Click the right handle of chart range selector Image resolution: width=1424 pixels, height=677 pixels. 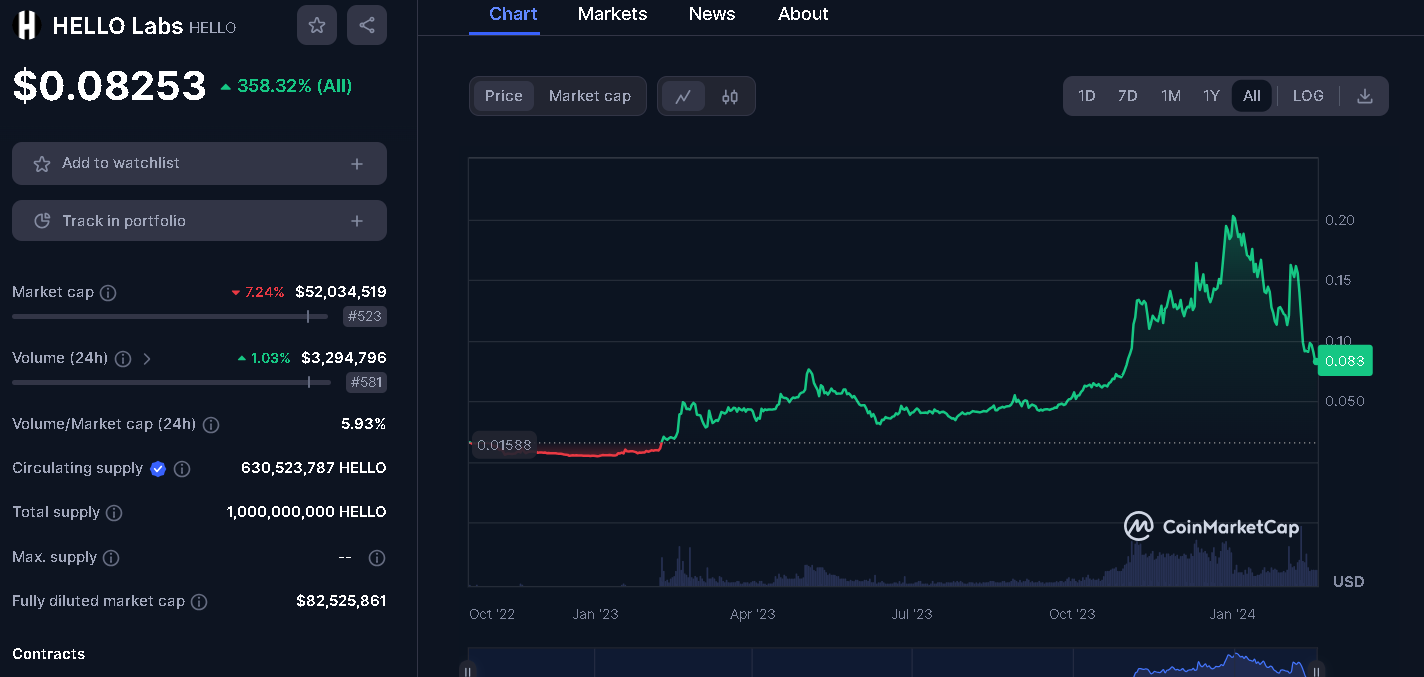pos(1318,669)
